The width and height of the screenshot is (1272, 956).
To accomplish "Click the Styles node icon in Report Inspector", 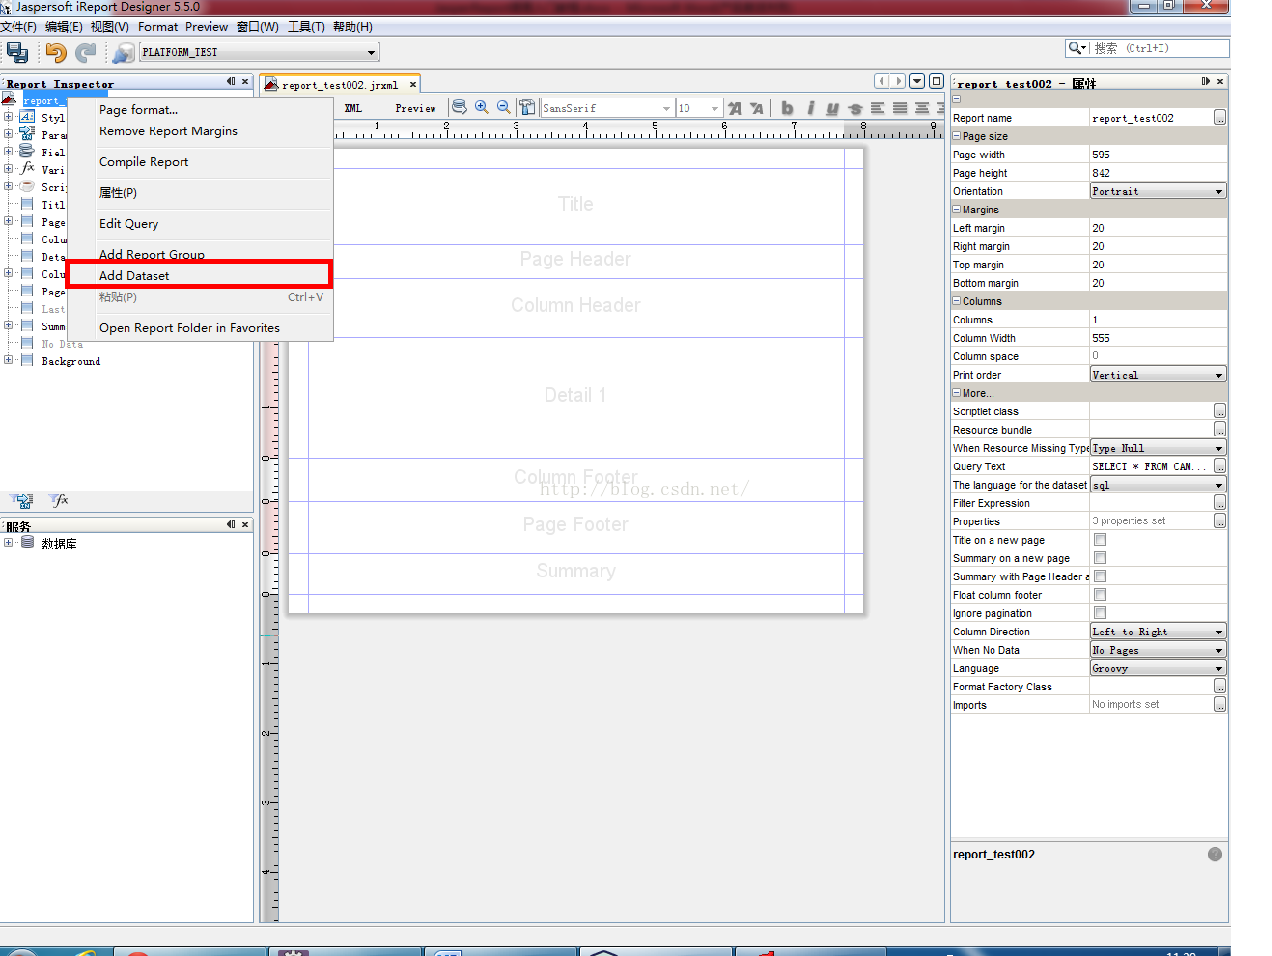I will coord(27,117).
